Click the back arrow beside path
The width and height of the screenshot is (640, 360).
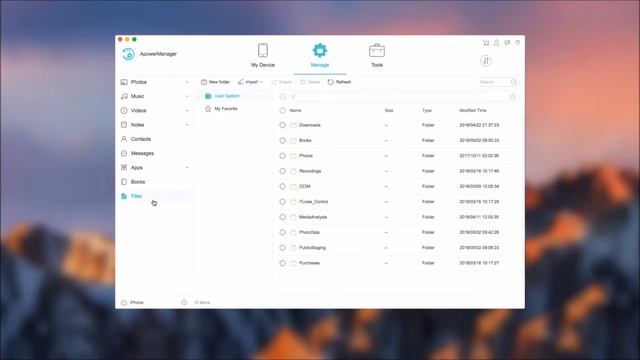282,97
